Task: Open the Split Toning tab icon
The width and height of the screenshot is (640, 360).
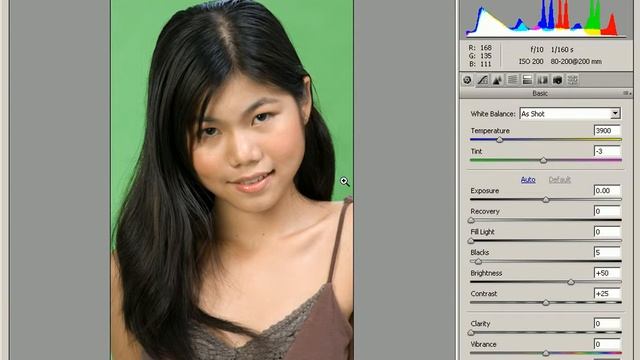Action: (x=527, y=80)
